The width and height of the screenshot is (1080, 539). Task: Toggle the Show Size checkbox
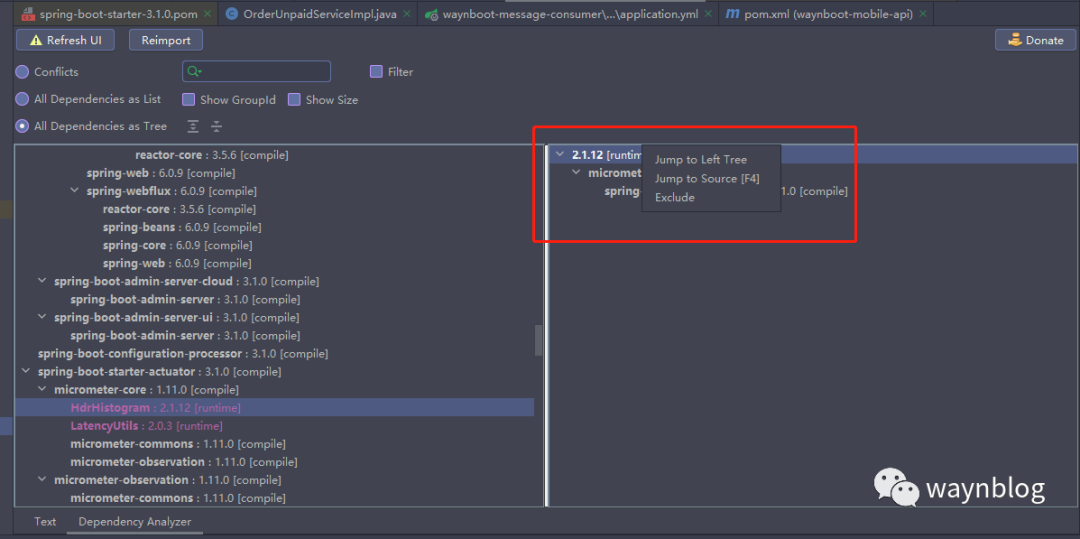pos(294,100)
